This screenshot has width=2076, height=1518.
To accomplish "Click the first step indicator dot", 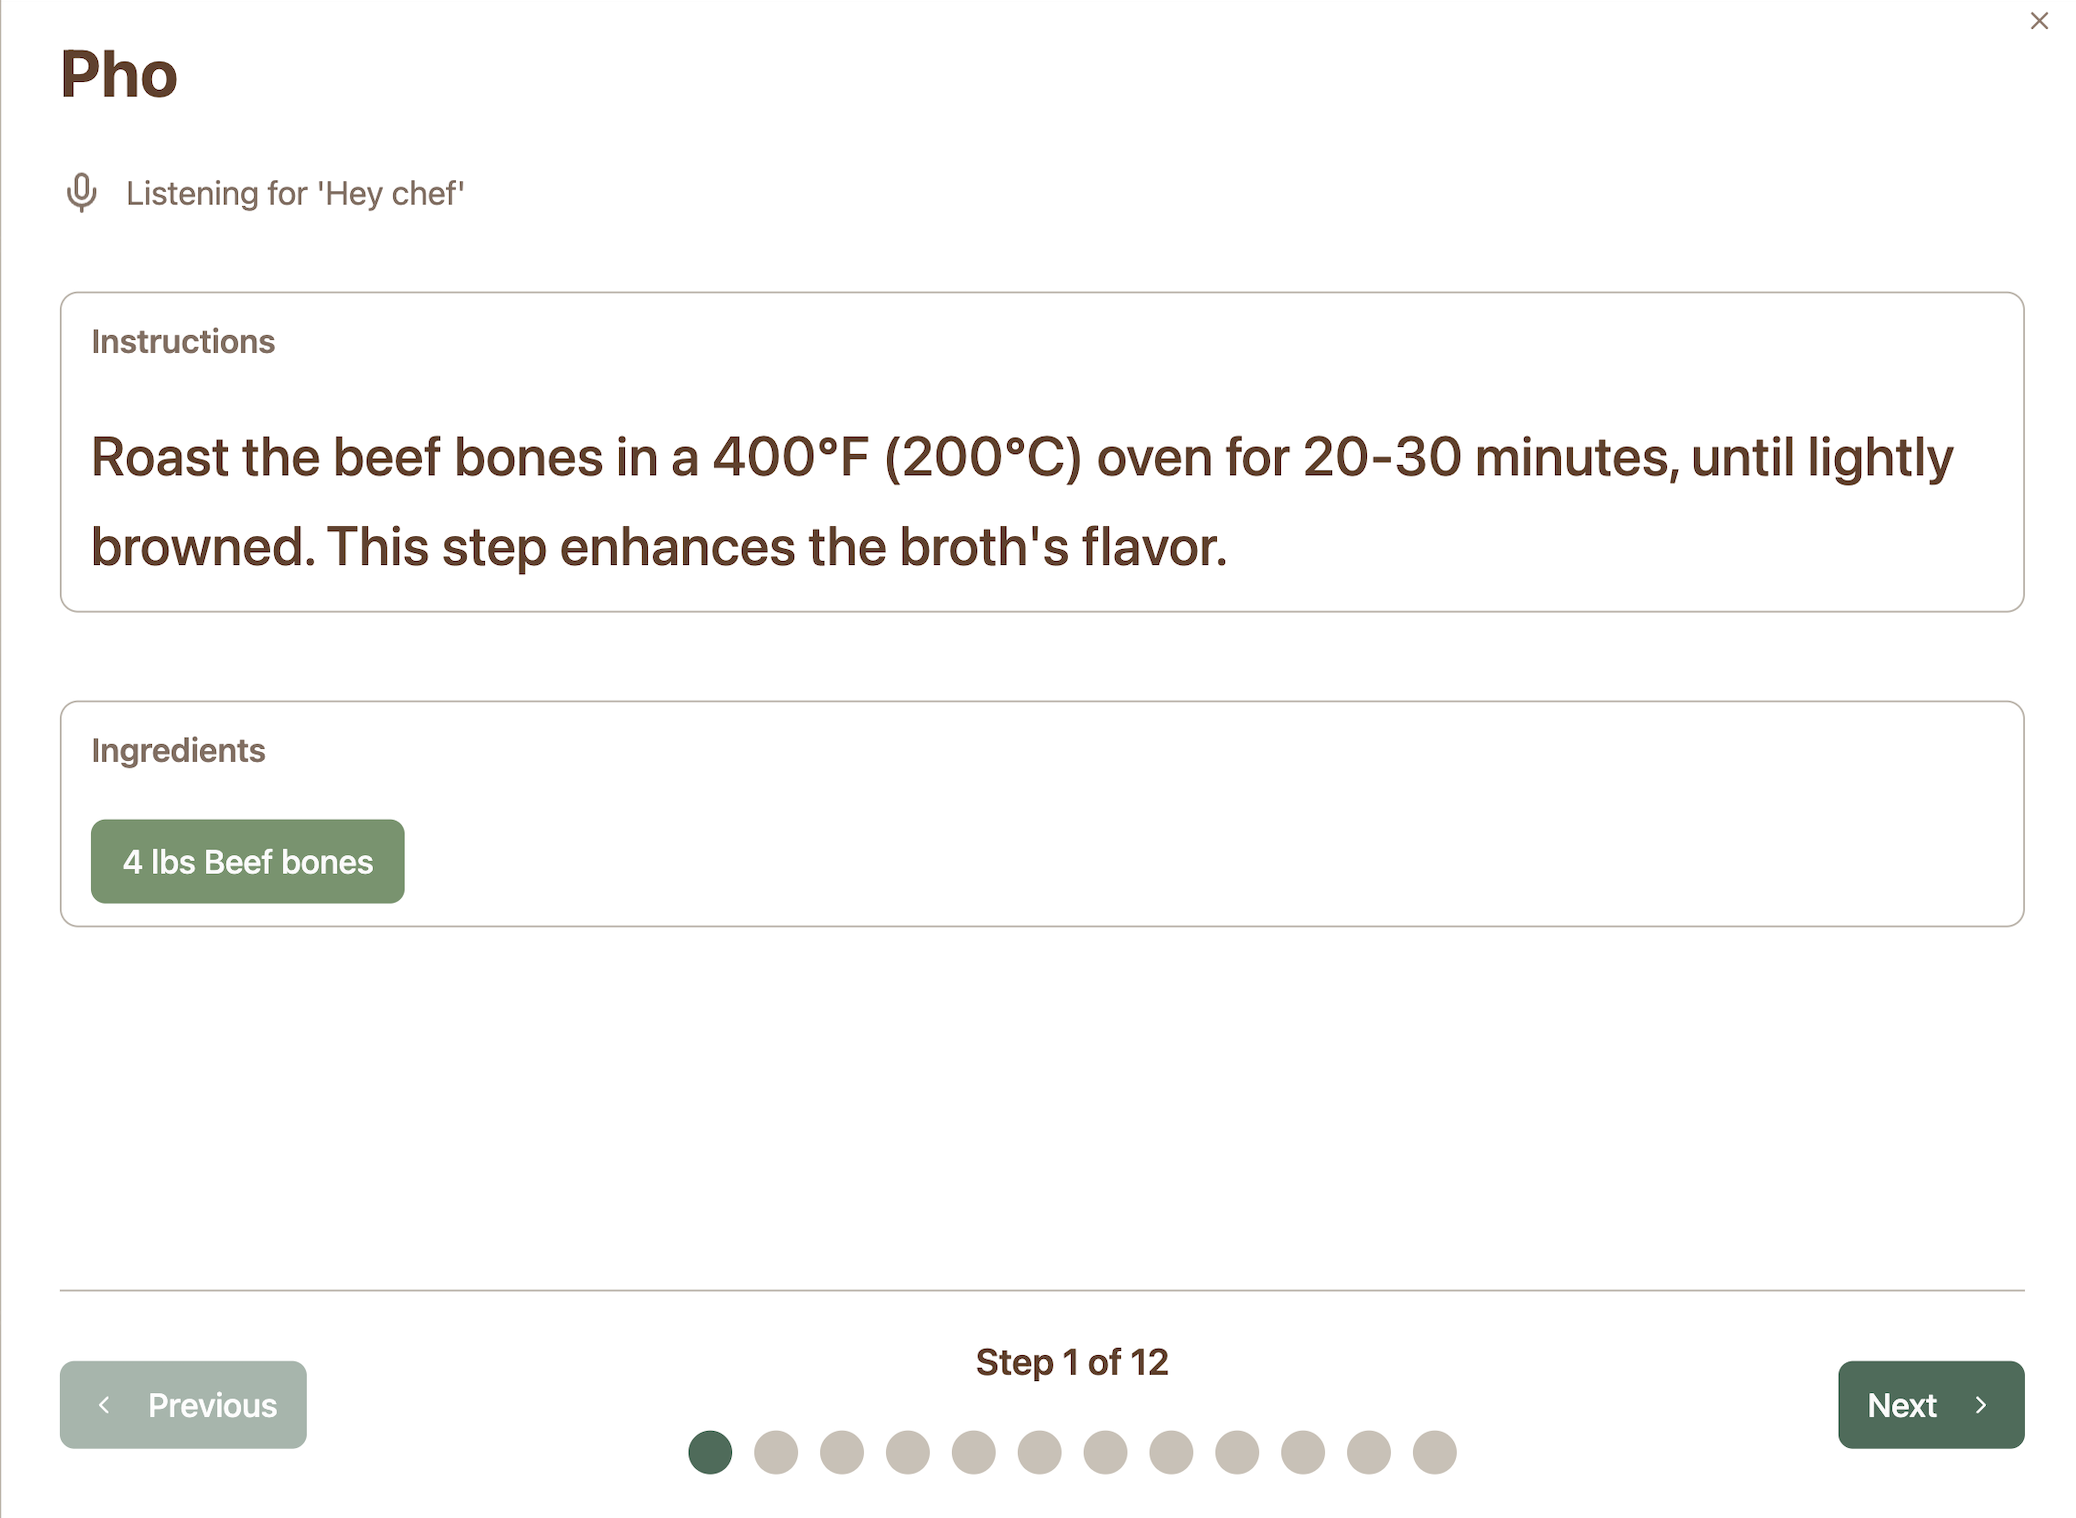I will [710, 1452].
